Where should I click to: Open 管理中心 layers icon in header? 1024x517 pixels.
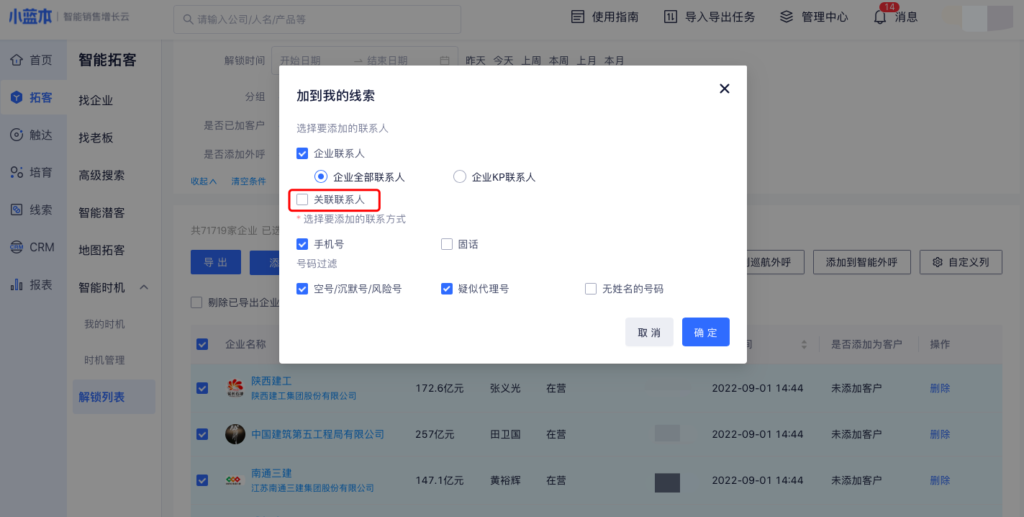tap(786, 17)
